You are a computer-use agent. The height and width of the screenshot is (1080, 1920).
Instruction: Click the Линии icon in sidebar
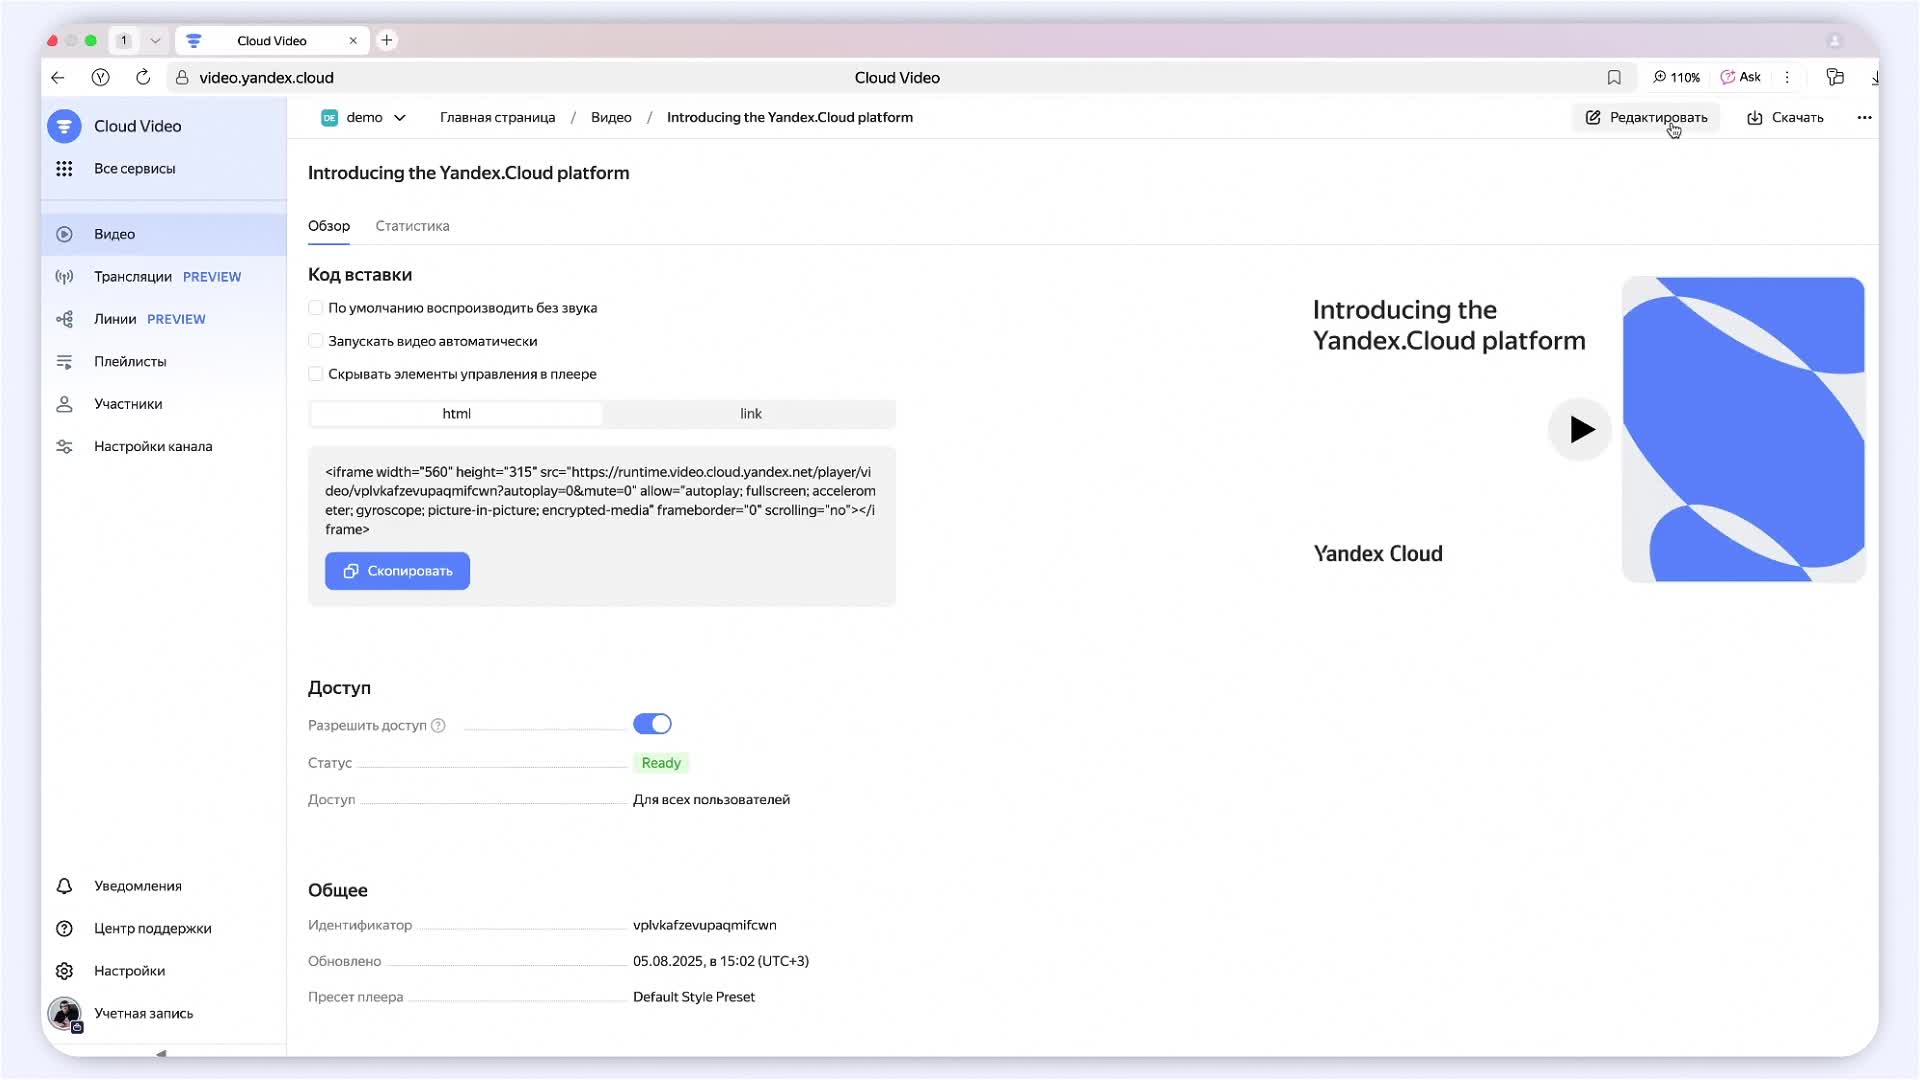pos(64,319)
